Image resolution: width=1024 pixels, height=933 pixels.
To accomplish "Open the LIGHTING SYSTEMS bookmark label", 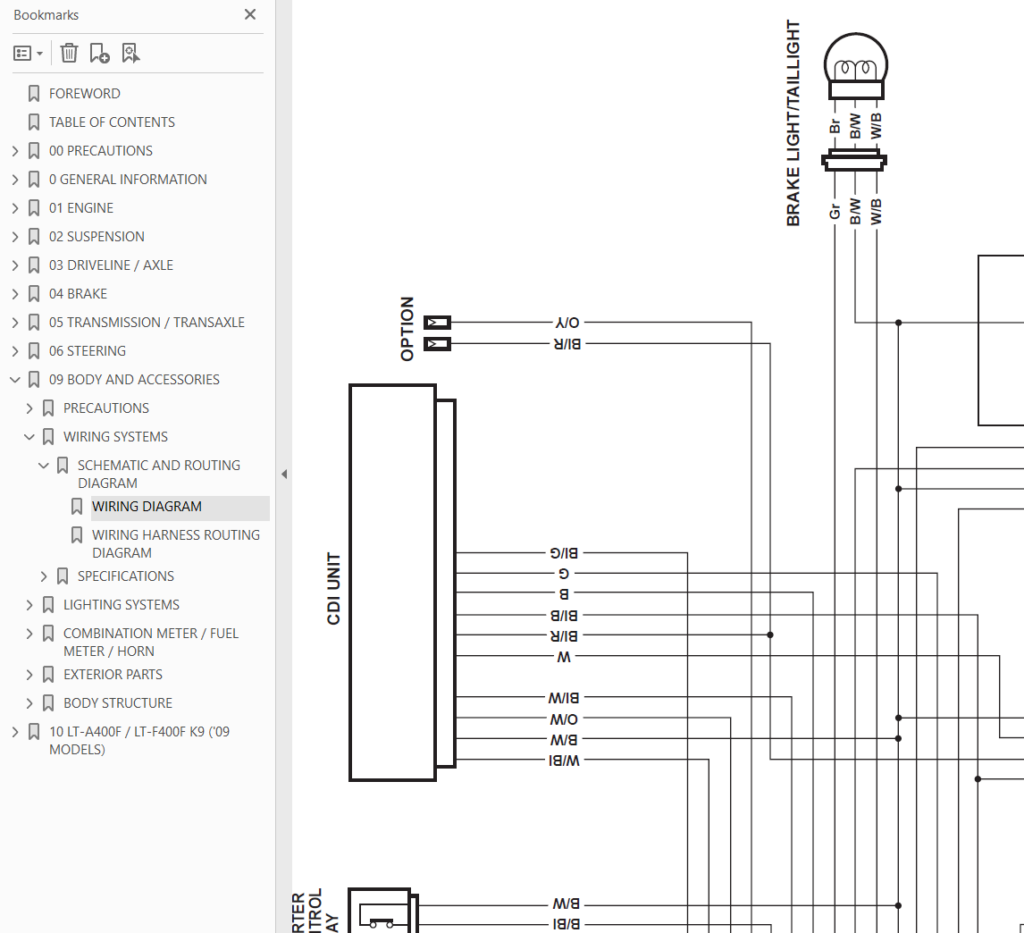I will tap(121, 605).
